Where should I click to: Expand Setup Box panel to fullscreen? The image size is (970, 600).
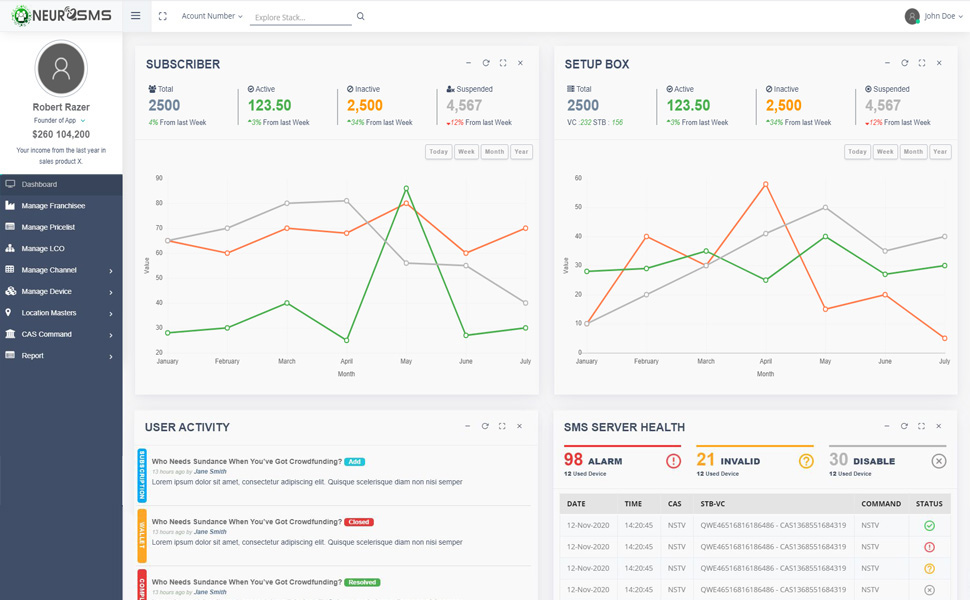(x=922, y=63)
